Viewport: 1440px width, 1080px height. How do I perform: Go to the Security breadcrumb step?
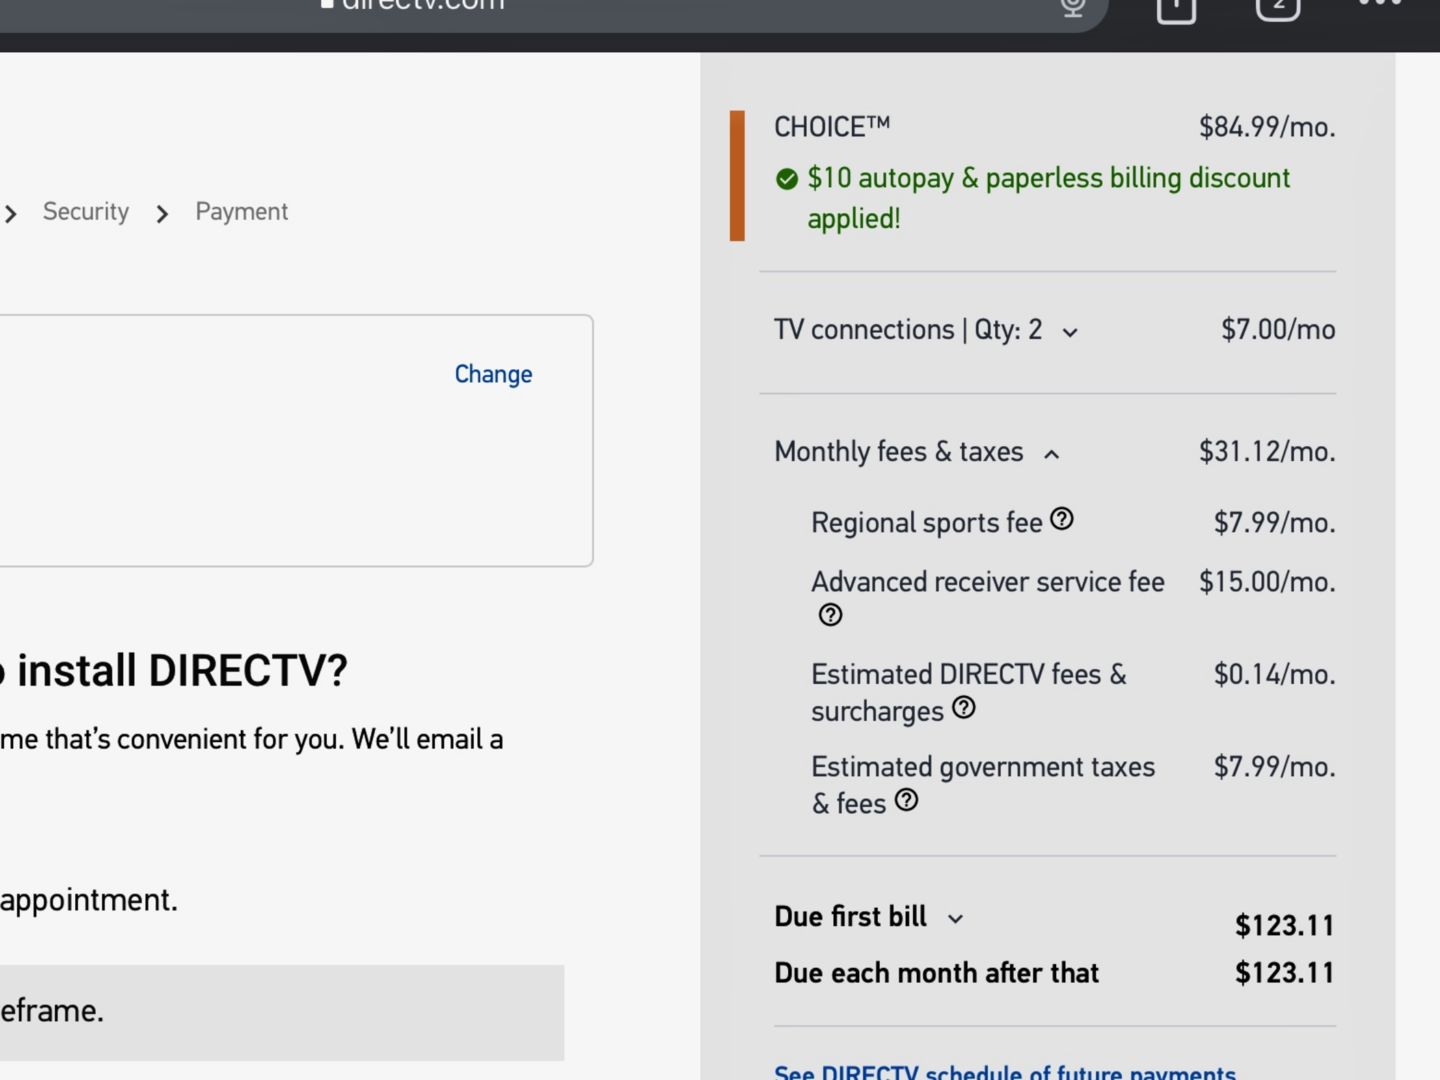[x=86, y=212]
